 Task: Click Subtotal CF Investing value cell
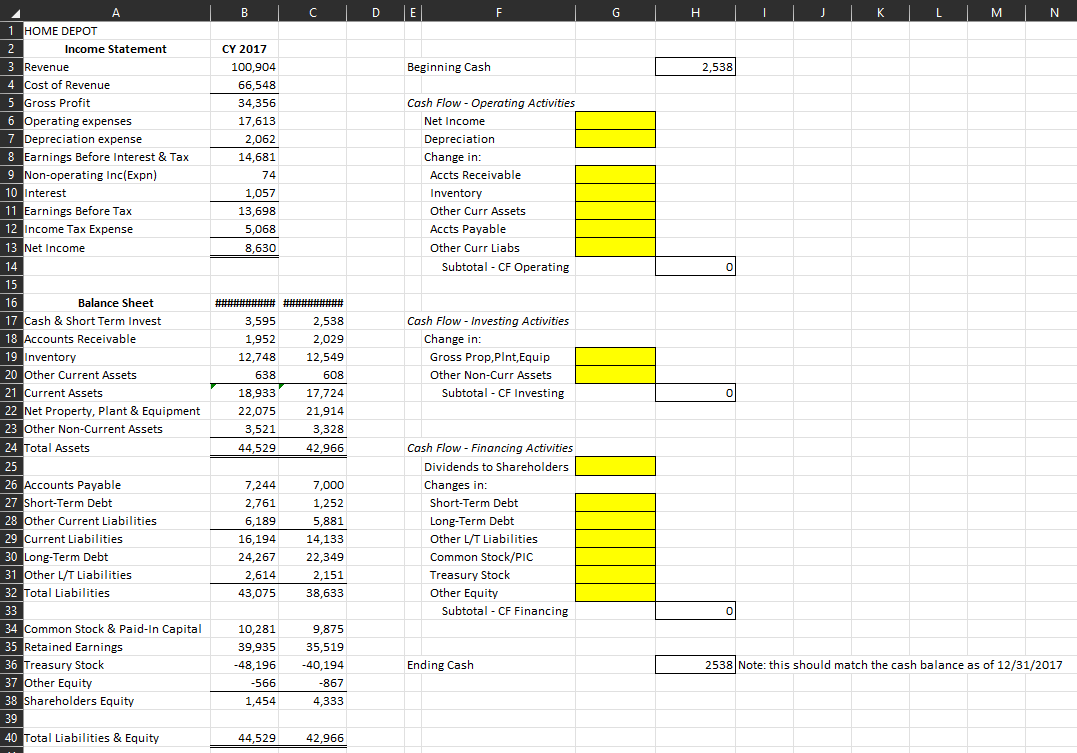pos(695,393)
